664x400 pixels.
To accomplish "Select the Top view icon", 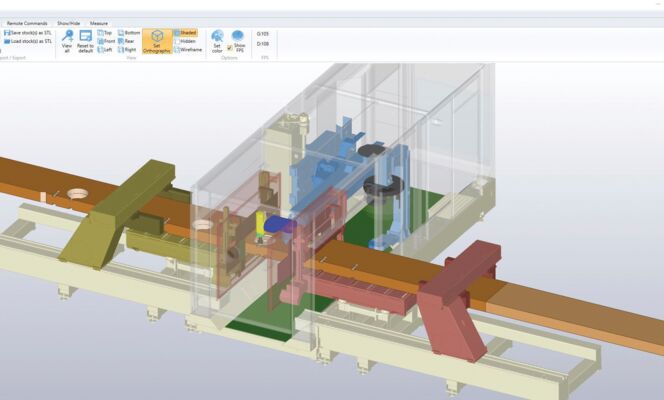I will 105,32.
